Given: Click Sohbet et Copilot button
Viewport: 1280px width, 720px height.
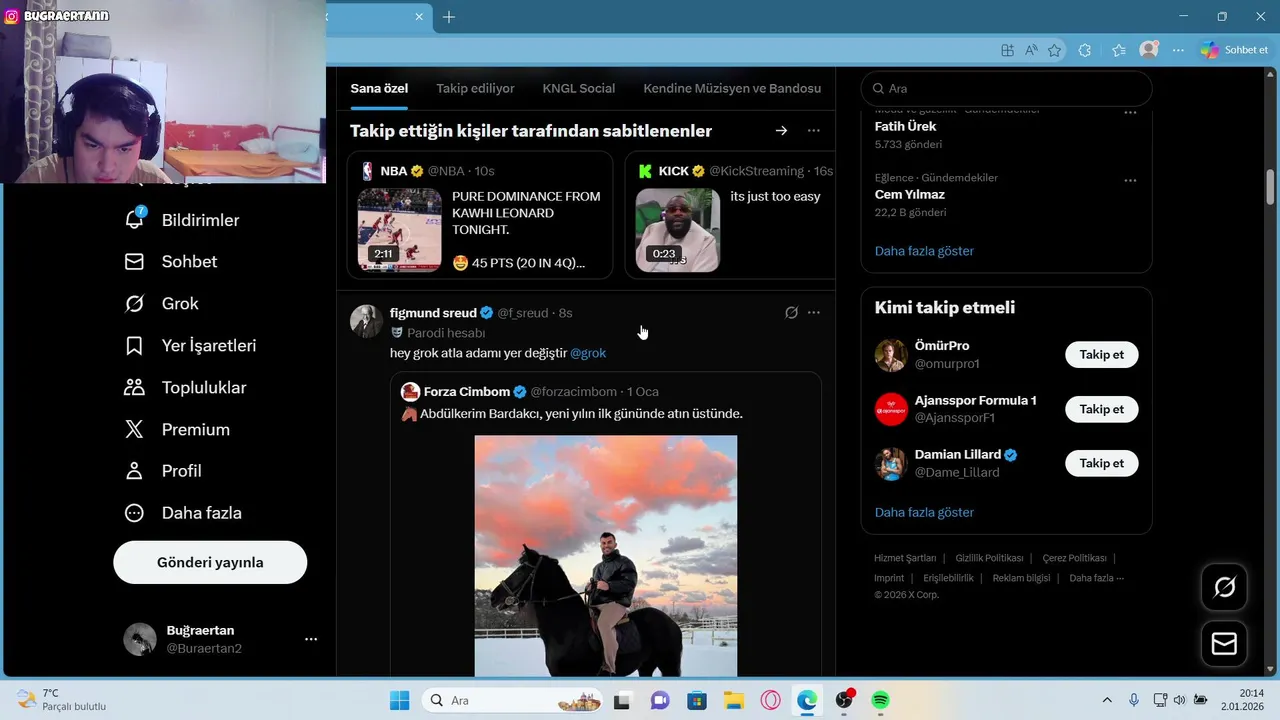Looking at the screenshot, I should pyautogui.click(x=1234, y=50).
